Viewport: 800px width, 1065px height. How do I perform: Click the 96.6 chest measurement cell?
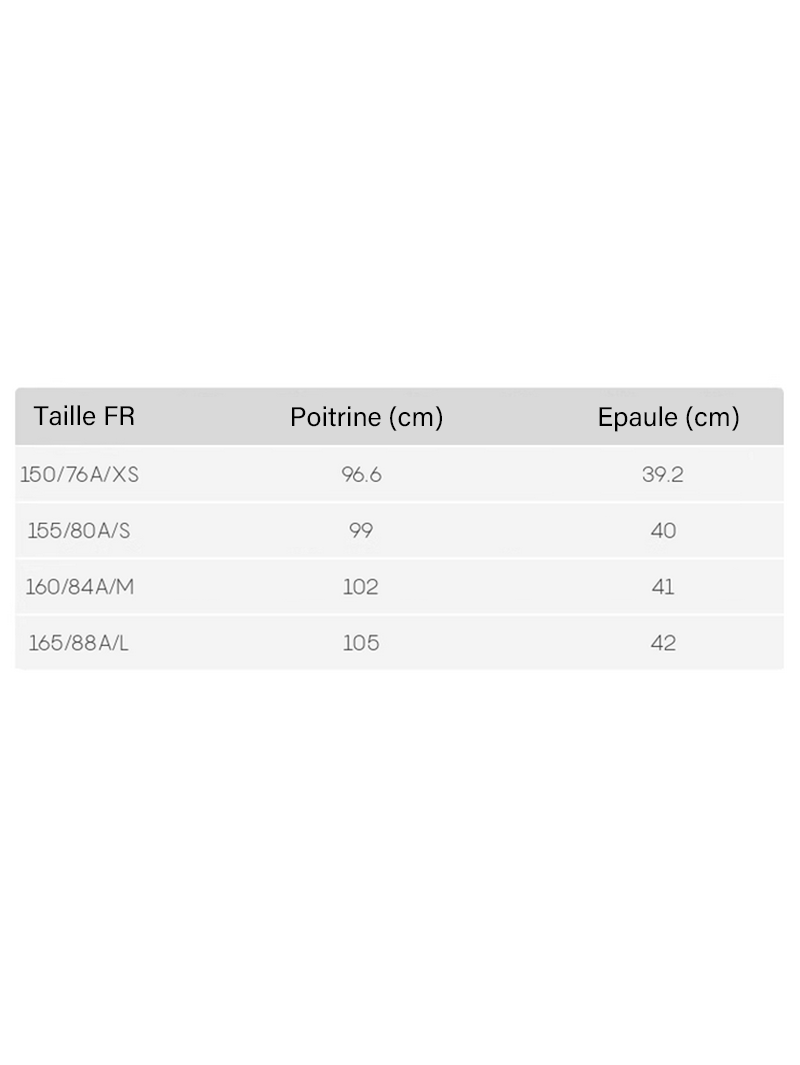tap(361, 474)
